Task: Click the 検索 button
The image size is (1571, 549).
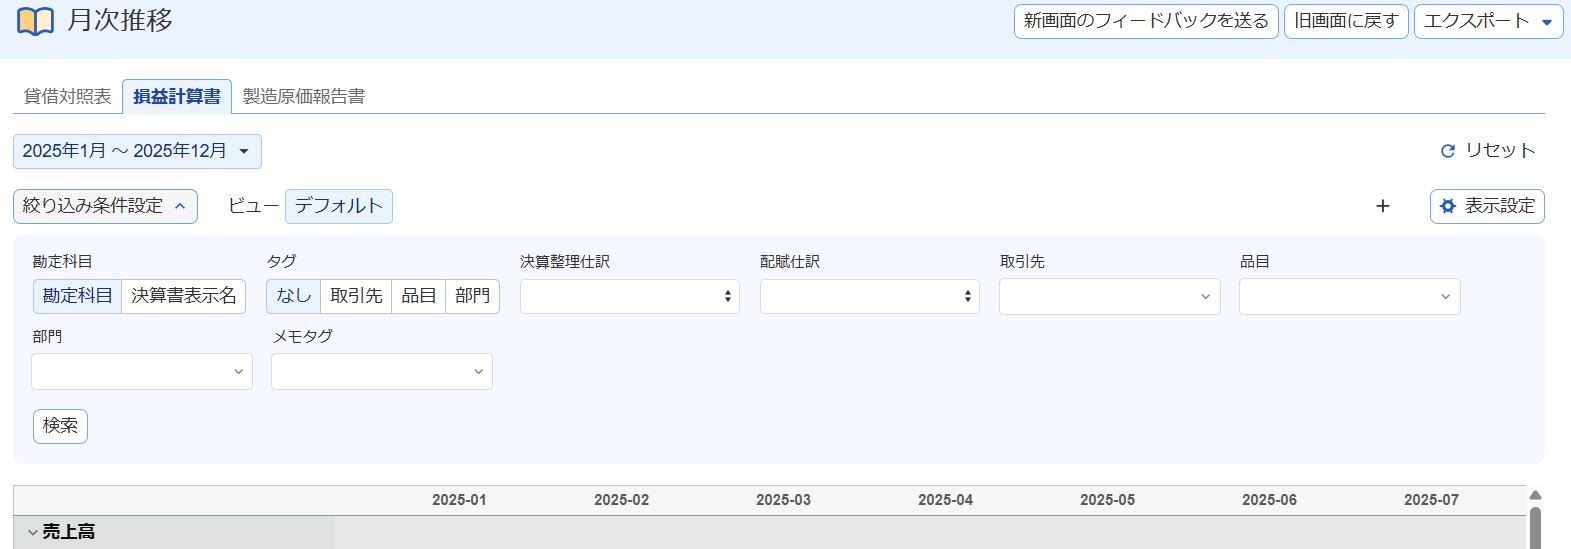Action: [60, 426]
